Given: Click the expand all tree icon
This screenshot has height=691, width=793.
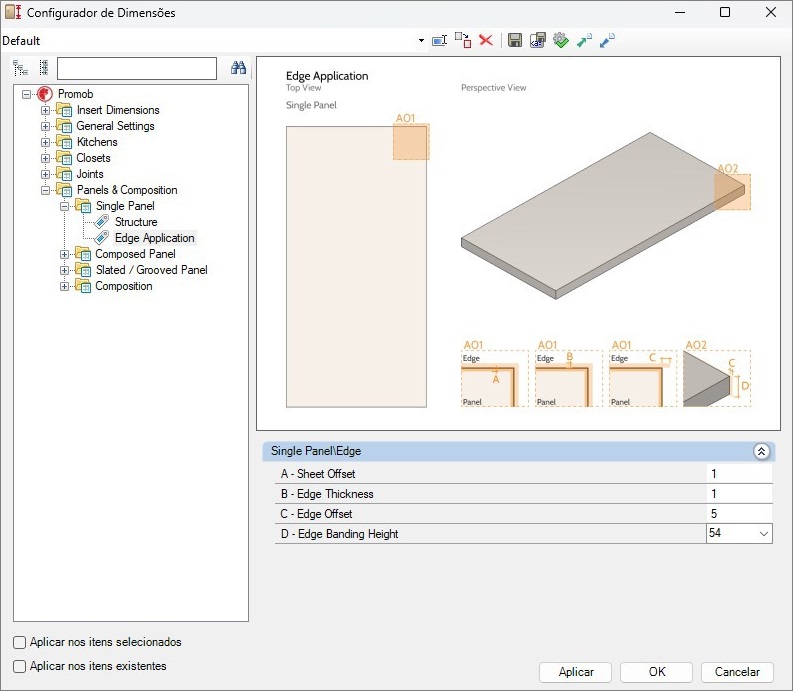Looking at the screenshot, I should click(x=21, y=68).
